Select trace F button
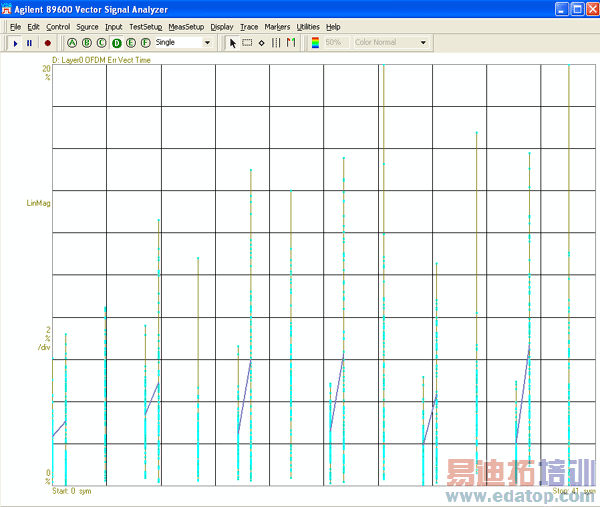This screenshot has height=507, width=600. (145, 43)
